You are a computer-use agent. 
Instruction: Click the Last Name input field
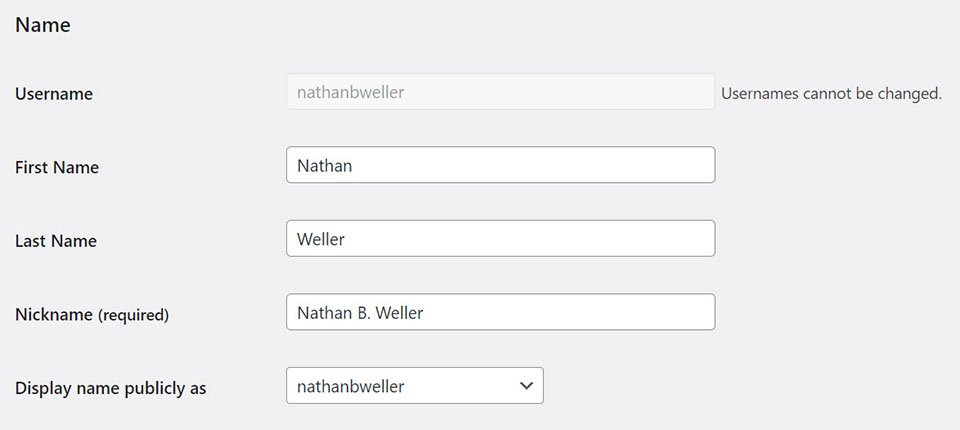500,239
